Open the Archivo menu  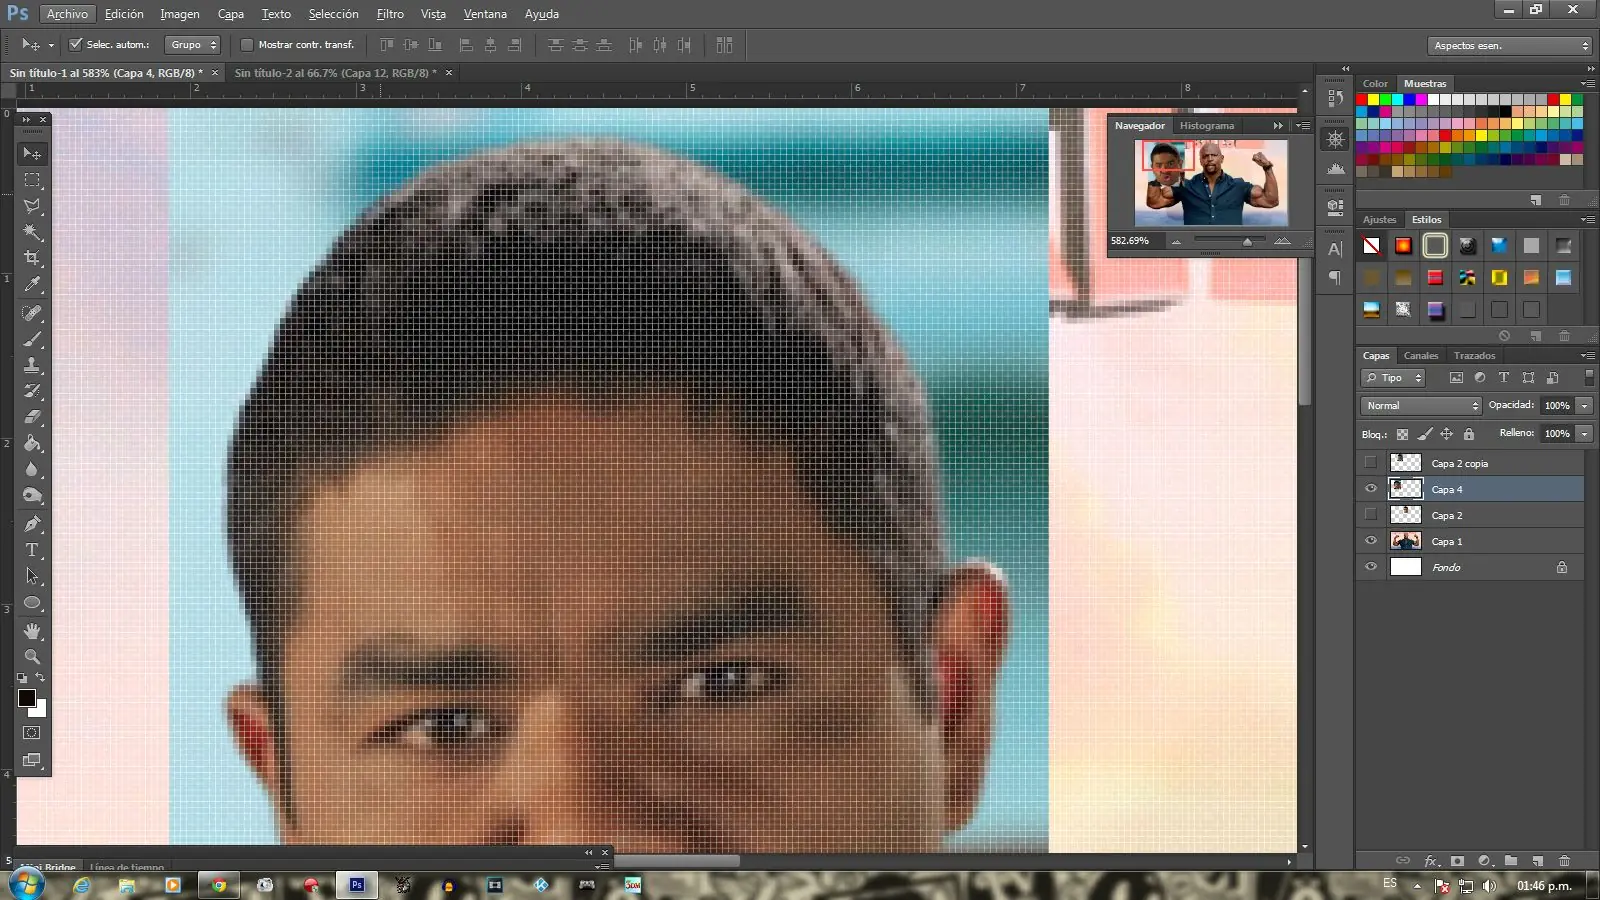click(67, 14)
